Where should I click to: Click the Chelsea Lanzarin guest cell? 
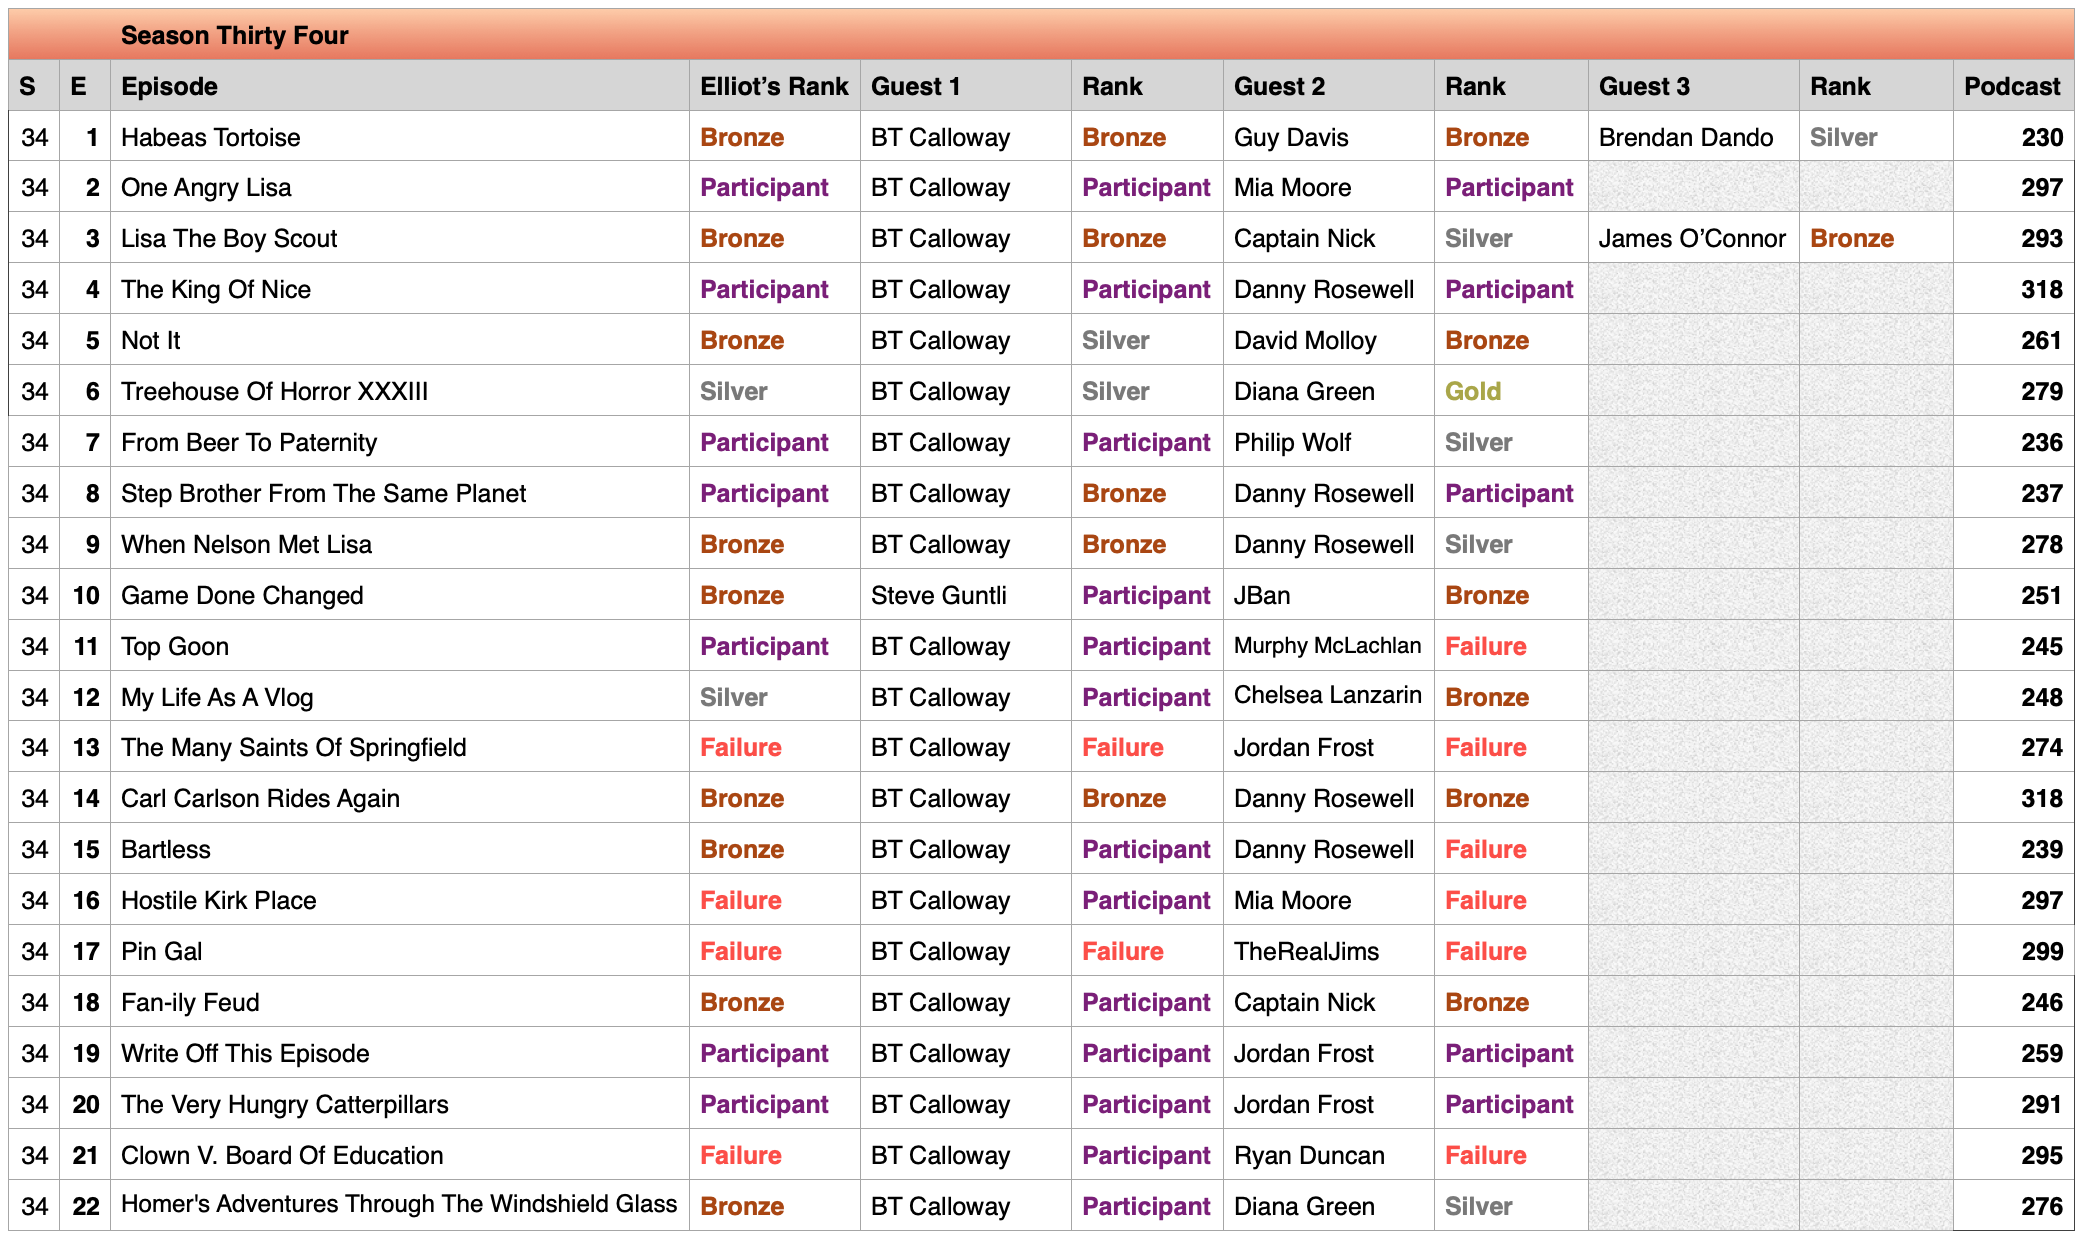click(x=1327, y=696)
